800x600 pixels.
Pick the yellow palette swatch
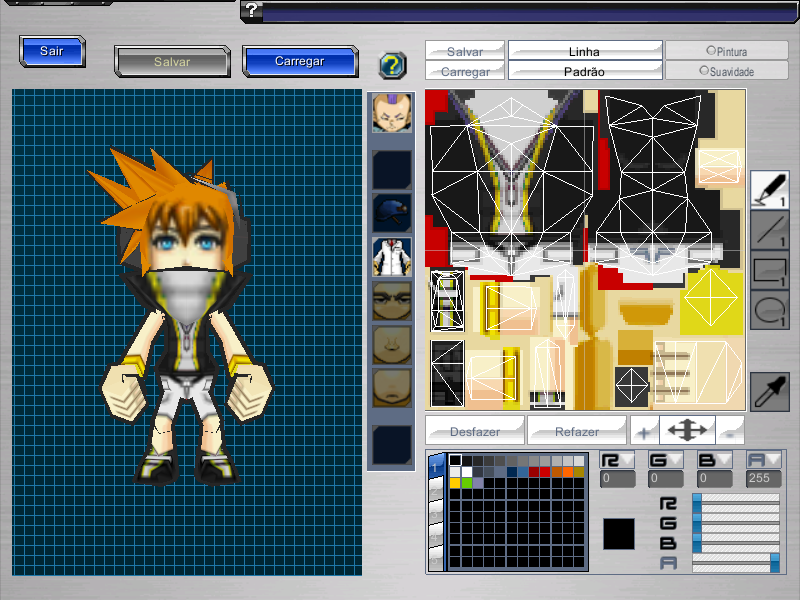point(455,483)
